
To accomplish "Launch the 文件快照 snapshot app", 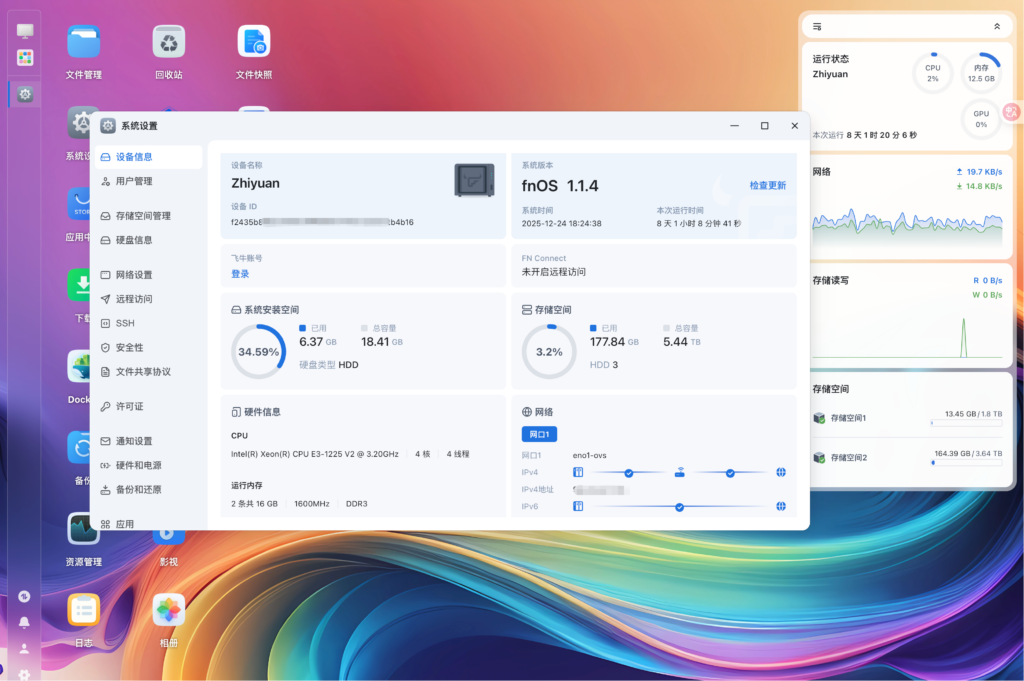I will [x=253, y=43].
